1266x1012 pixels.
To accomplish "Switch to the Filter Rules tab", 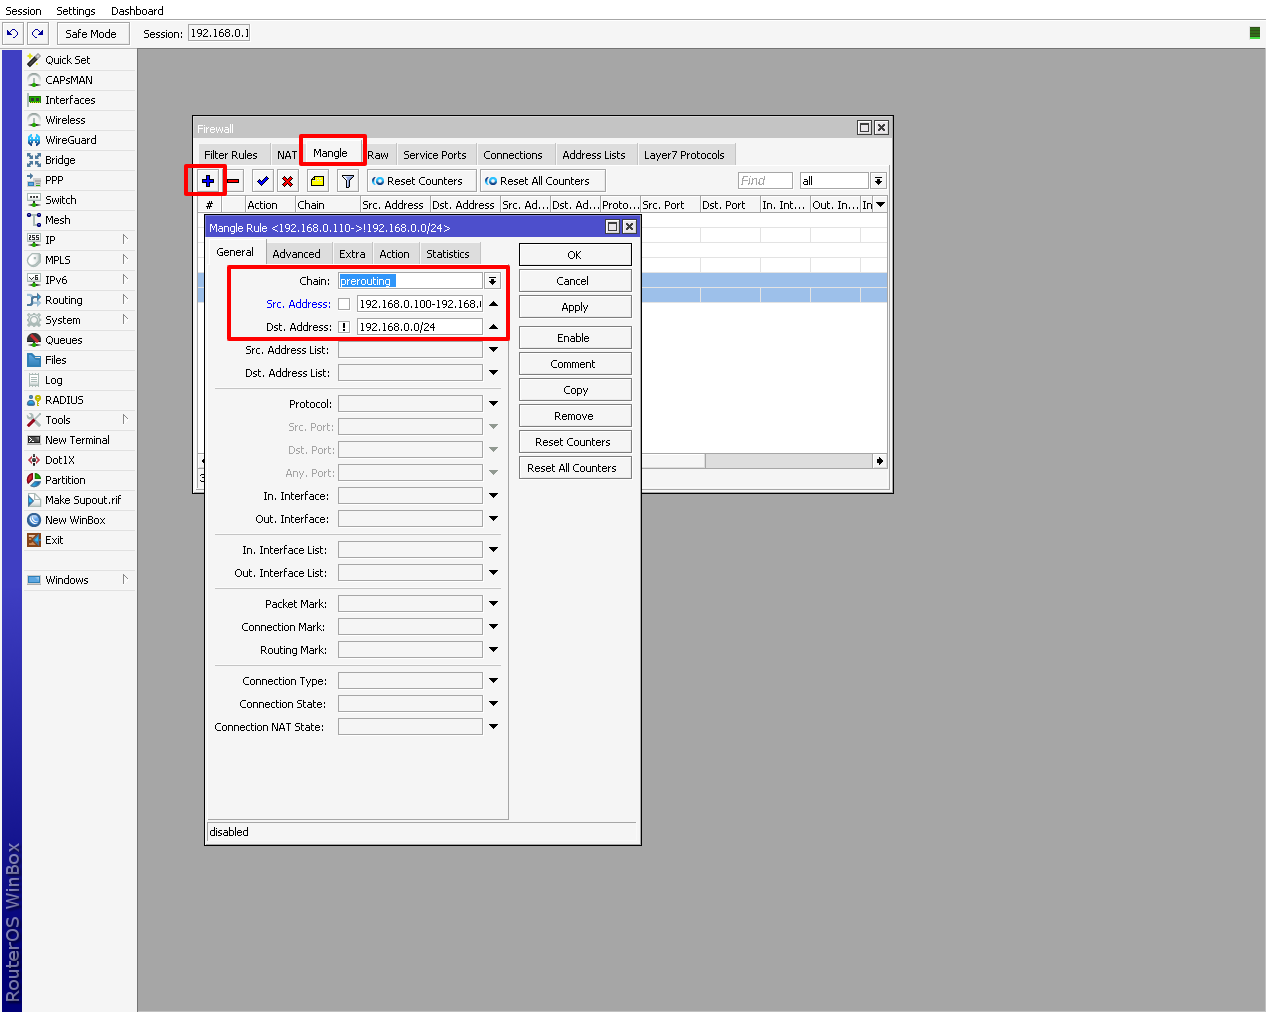I will point(230,155).
